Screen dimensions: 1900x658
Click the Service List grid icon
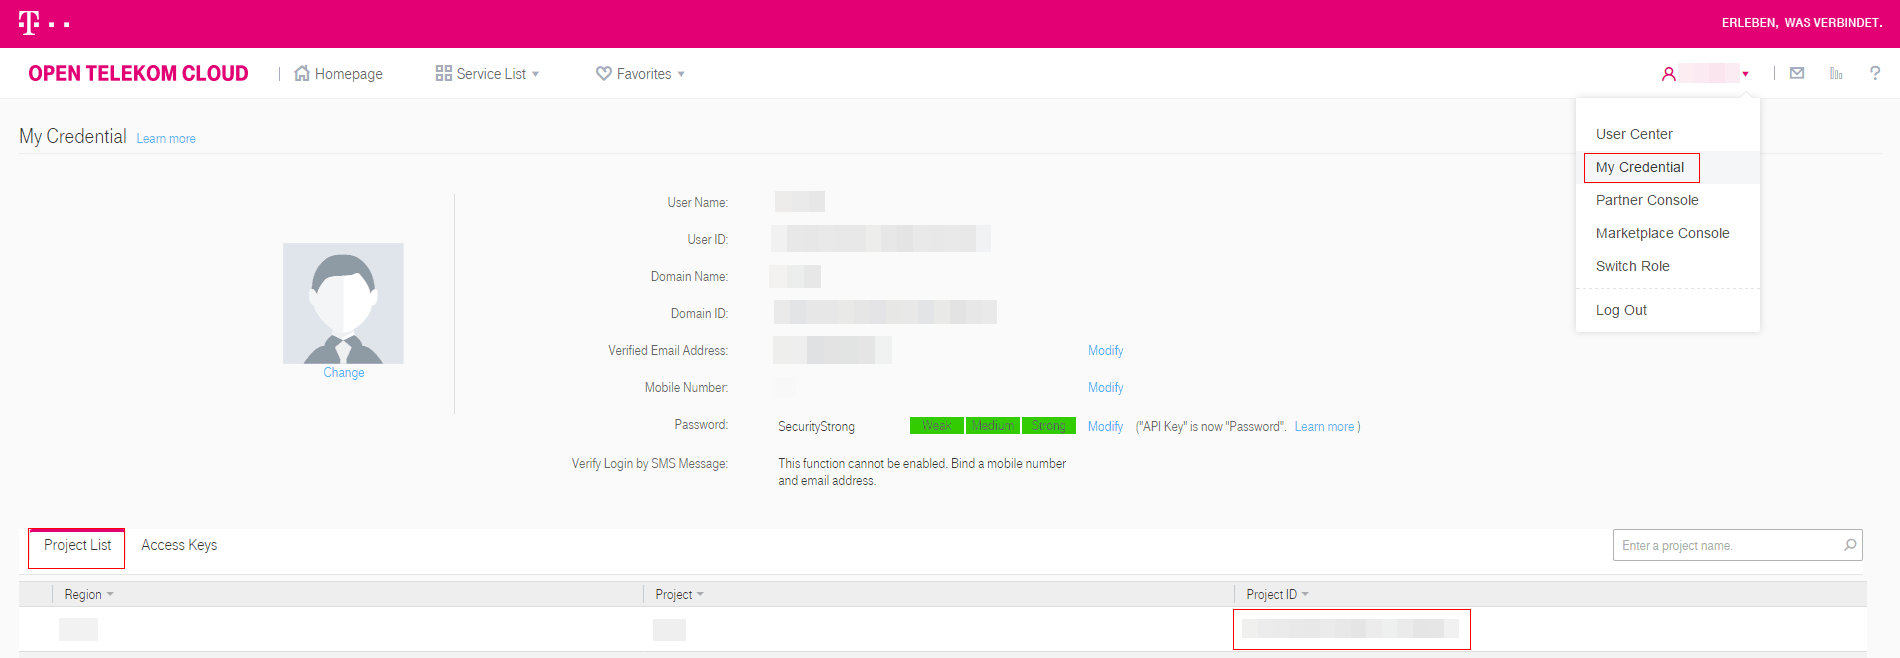click(x=443, y=73)
